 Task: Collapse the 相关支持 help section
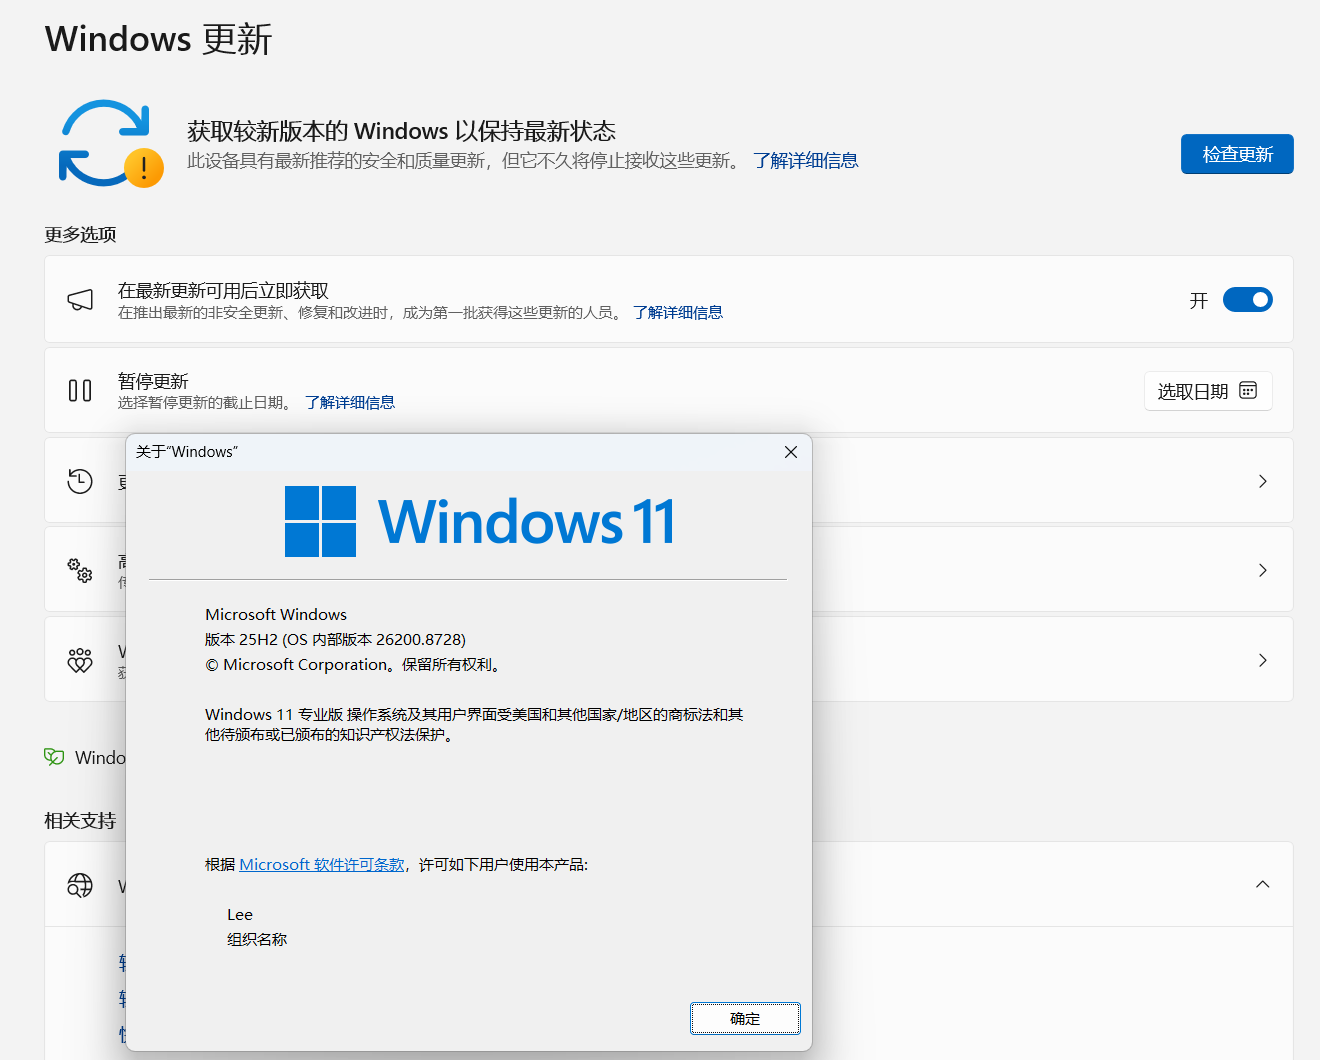pyautogui.click(x=1263, y=884)
